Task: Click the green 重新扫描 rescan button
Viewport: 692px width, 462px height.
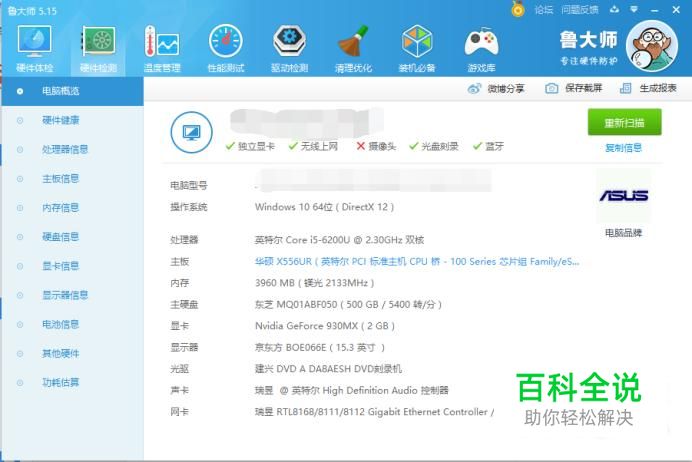Action: click(624, 122)
